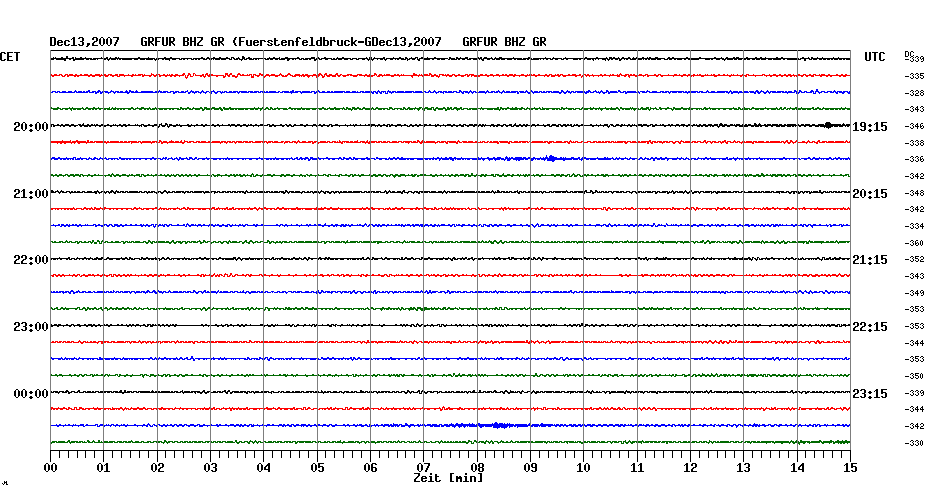
Task: Click the DC offset value -352
Action: click(915, 259)
